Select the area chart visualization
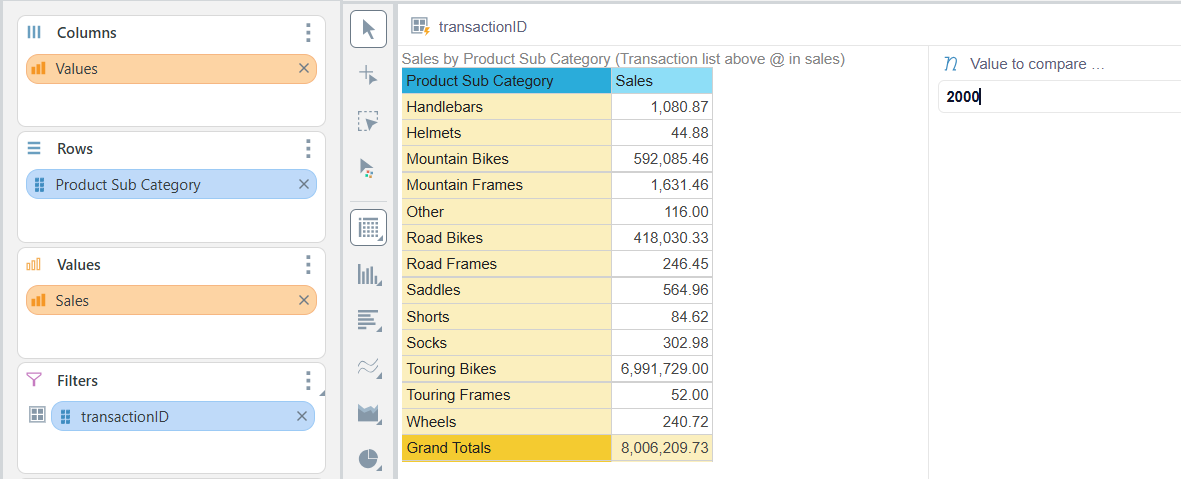The width and height of the screenshot is (1181, 479). tap(368, 413)
